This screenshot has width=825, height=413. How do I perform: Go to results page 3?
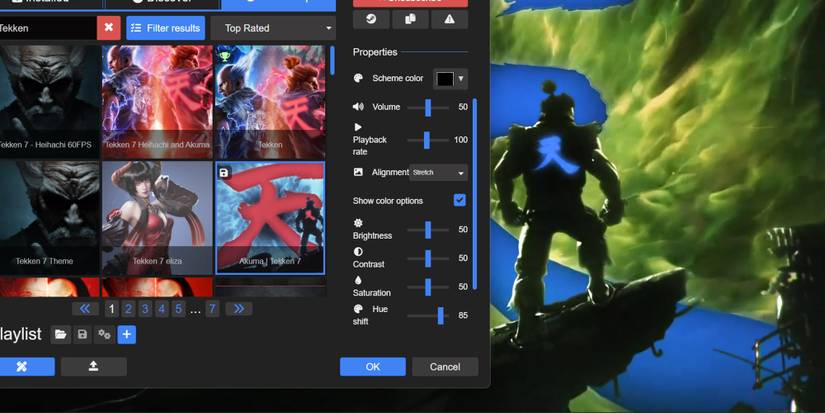pos(145,309)
